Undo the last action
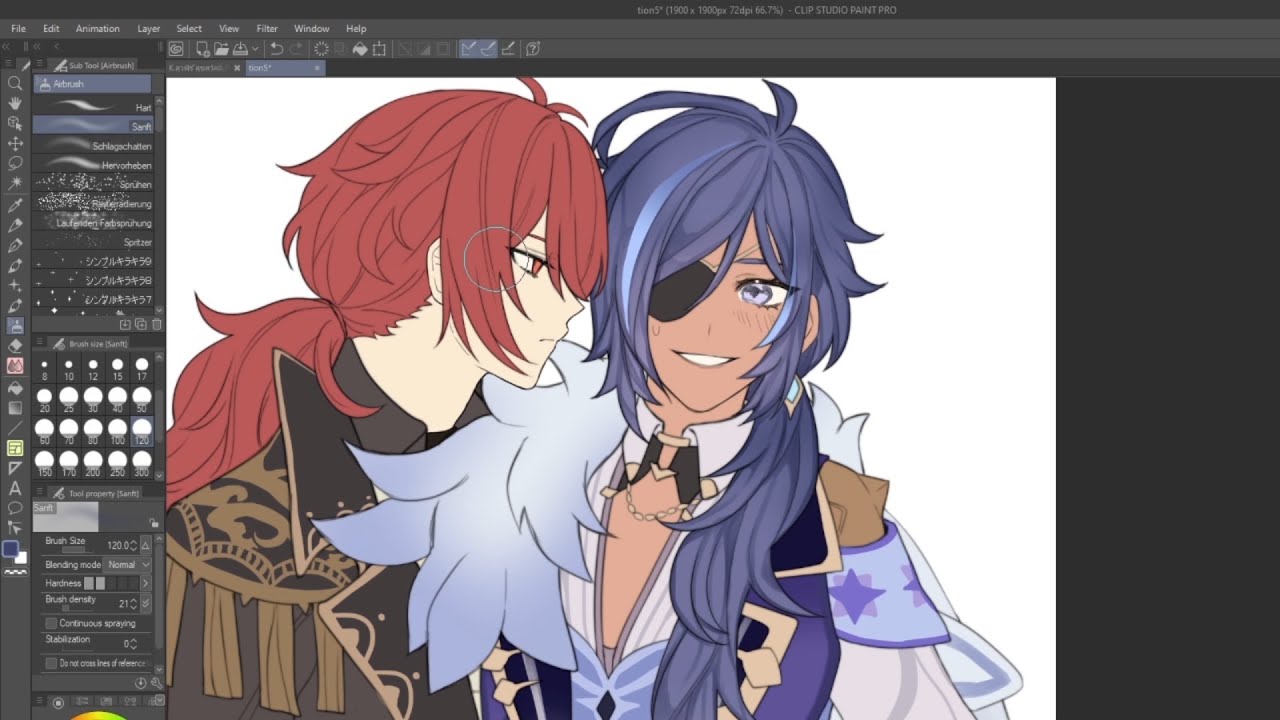 (276, 48)
